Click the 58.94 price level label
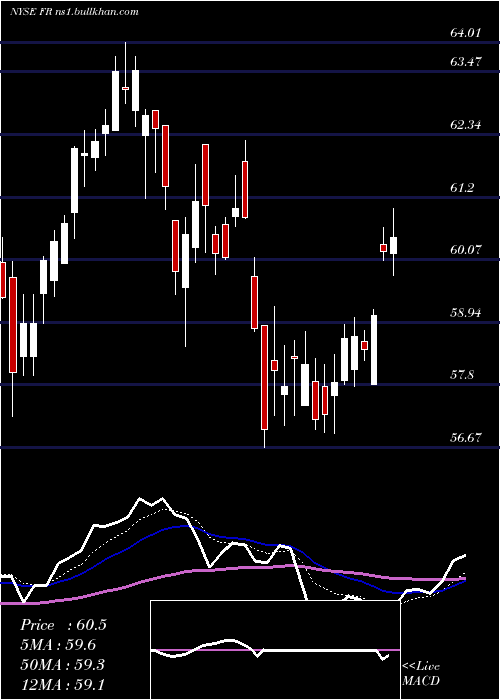500x700 pixels. (x=466, y=312)
